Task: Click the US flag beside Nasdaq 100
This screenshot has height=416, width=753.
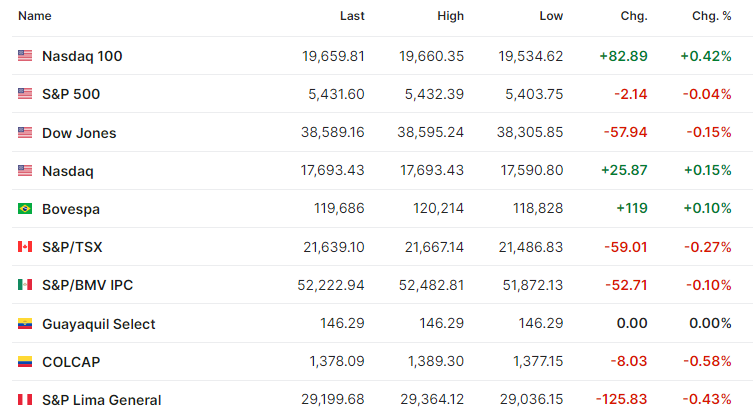Action: pos(25,56)
